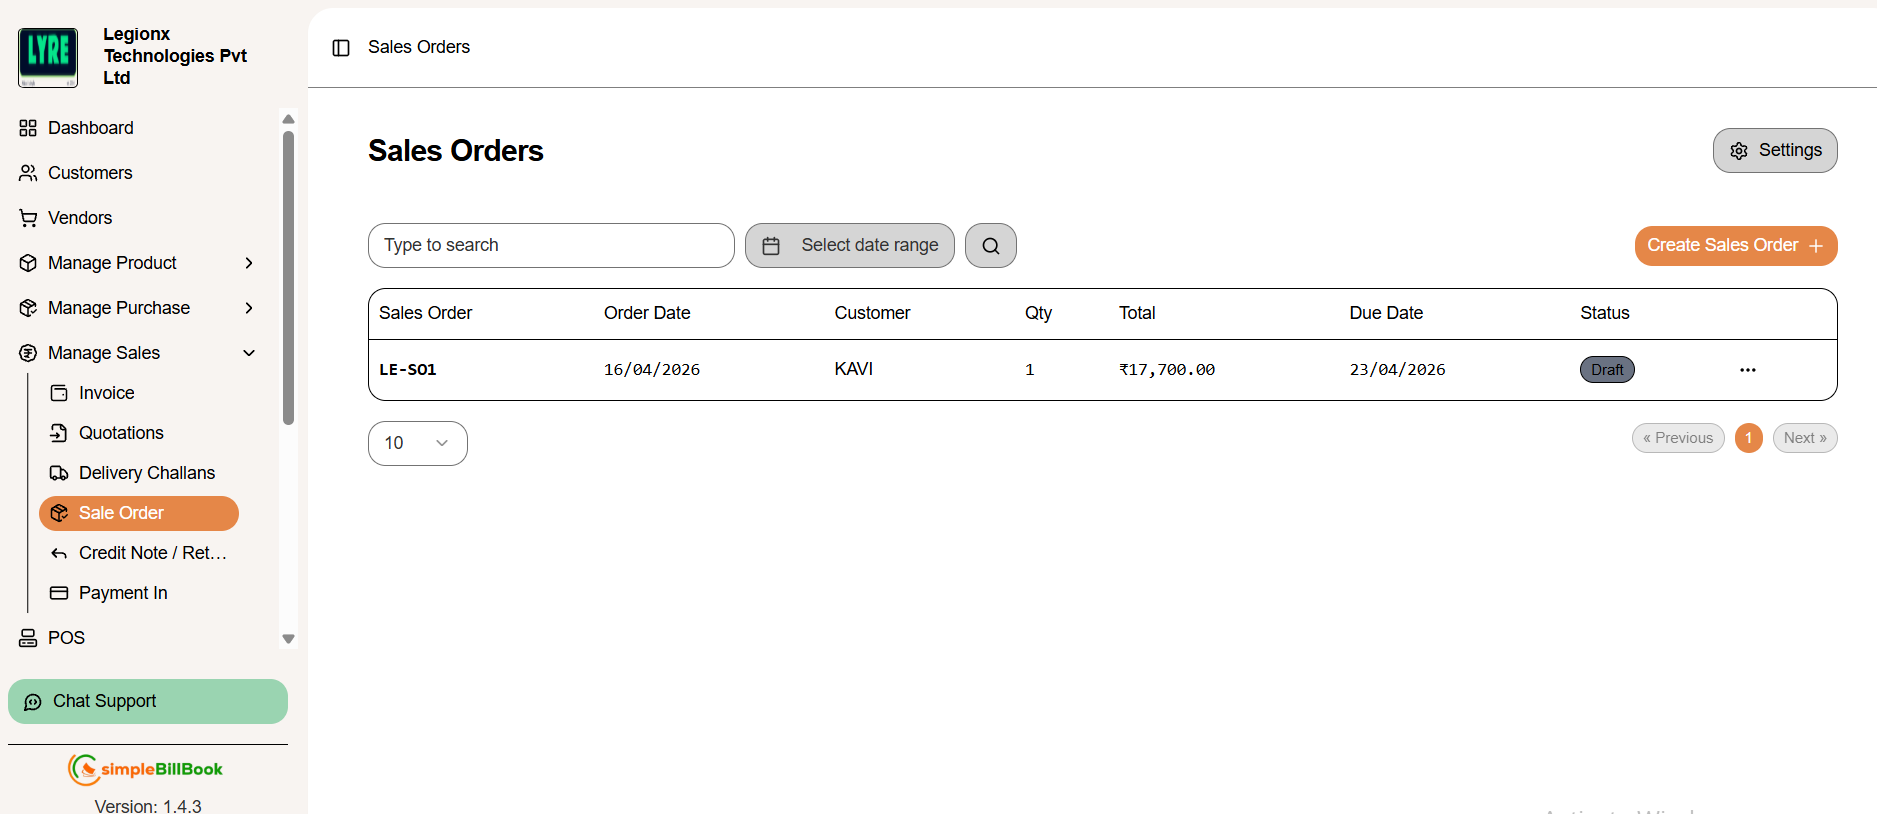Image resolution: width=1877 pixels, height=814 pixels.
Task: Click the POS register icon
Action: [x=28, y=638]
